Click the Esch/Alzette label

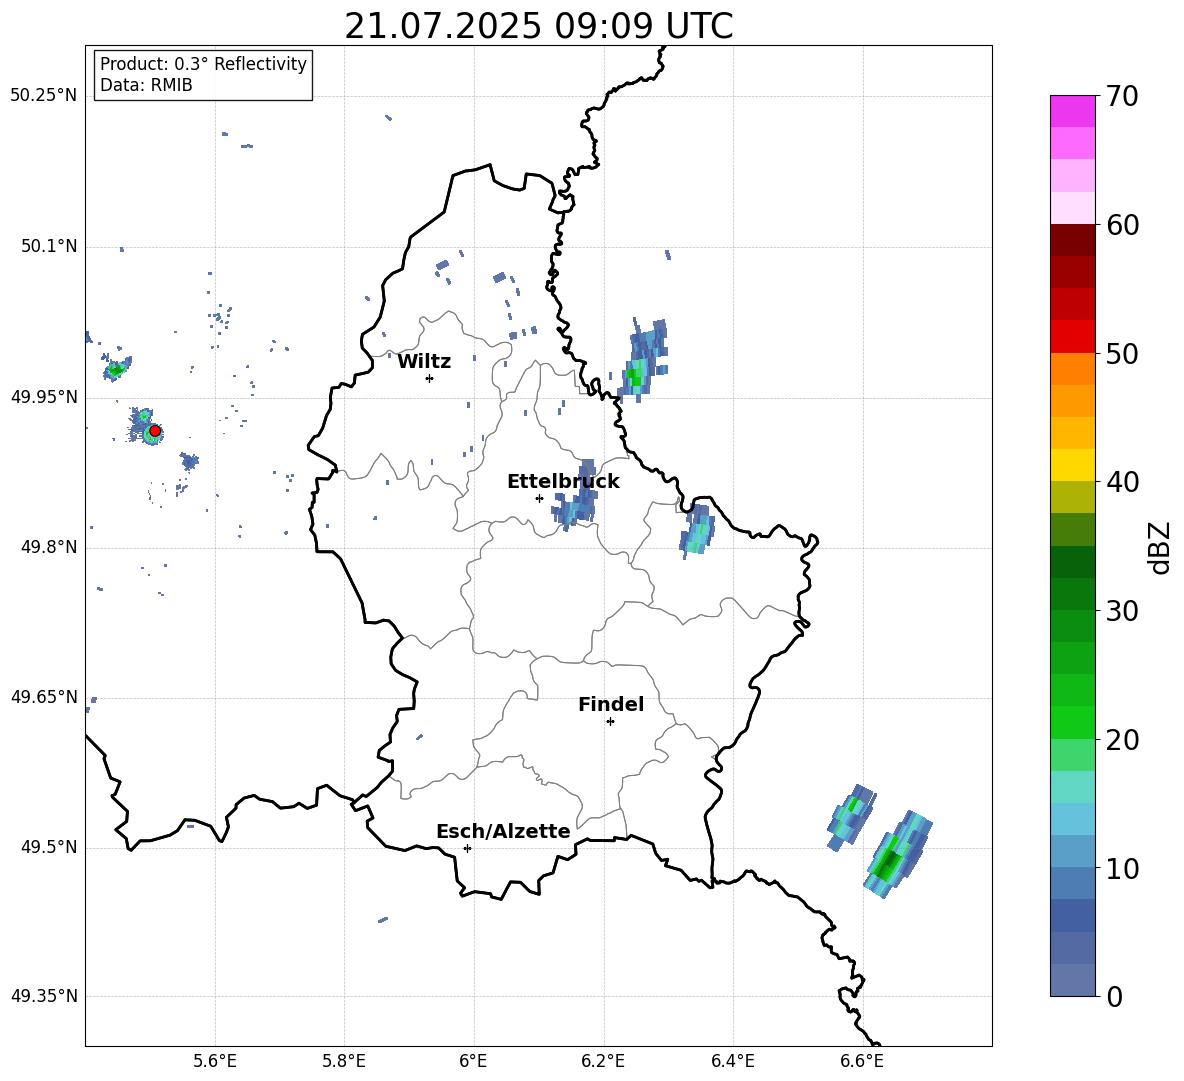(x=503, y=831)
